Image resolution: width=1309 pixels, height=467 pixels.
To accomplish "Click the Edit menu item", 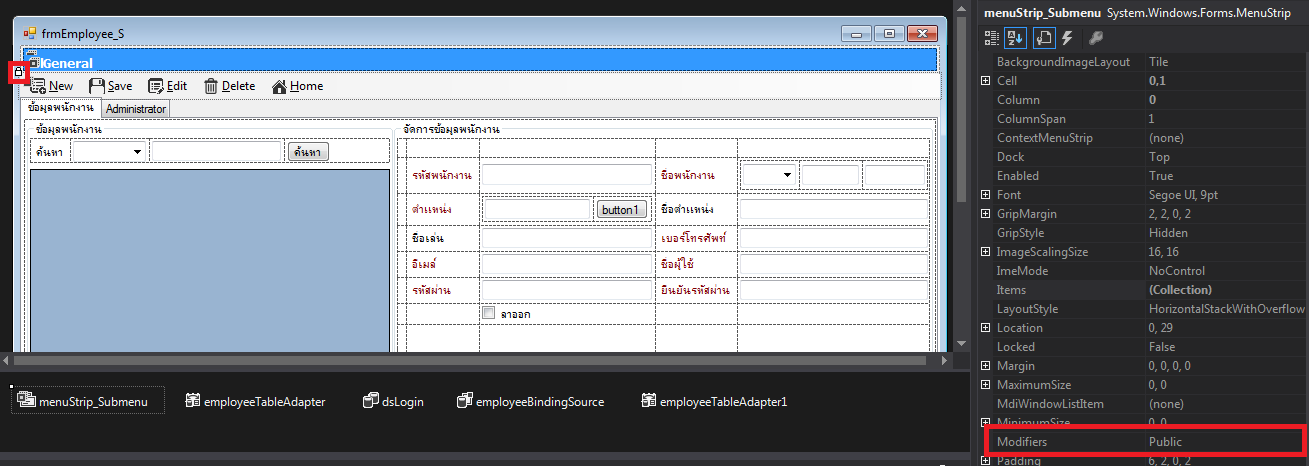I will pyautogui.click(x=167, y=86).
